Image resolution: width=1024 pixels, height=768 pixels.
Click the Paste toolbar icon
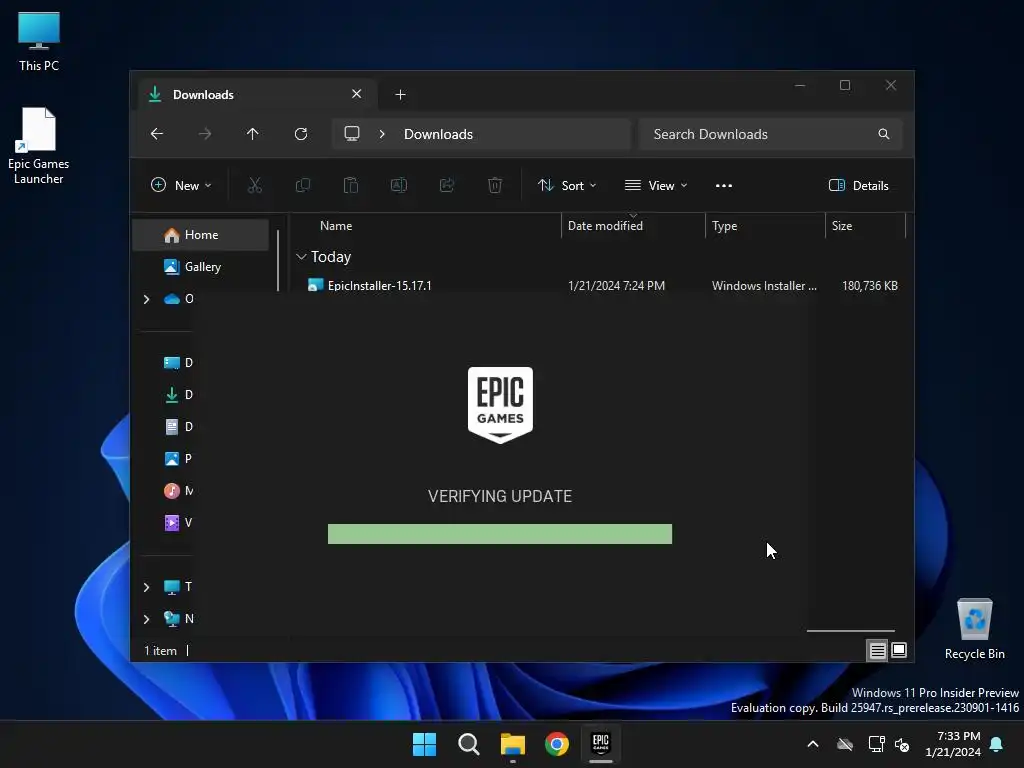pos(351,185)
